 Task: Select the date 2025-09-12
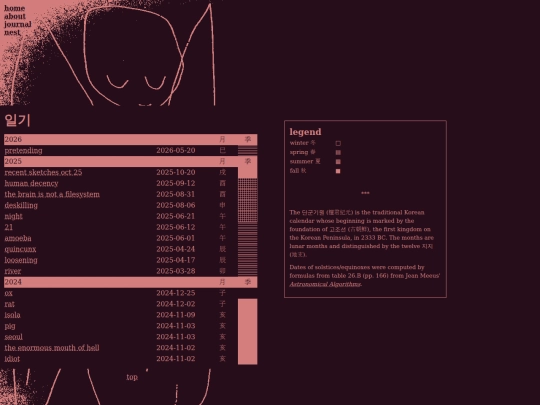pos(176,183)
